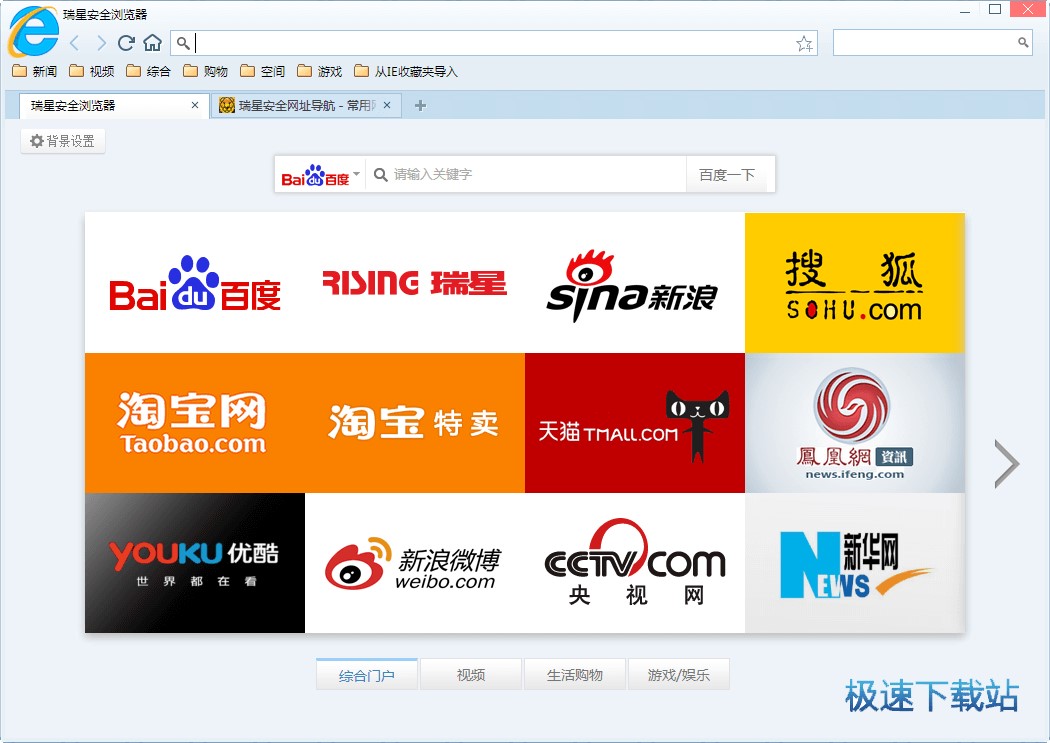Viewport: 1050px width, 743px height.
Task: Open the 综合 bookmark folder
Action: 149,71
